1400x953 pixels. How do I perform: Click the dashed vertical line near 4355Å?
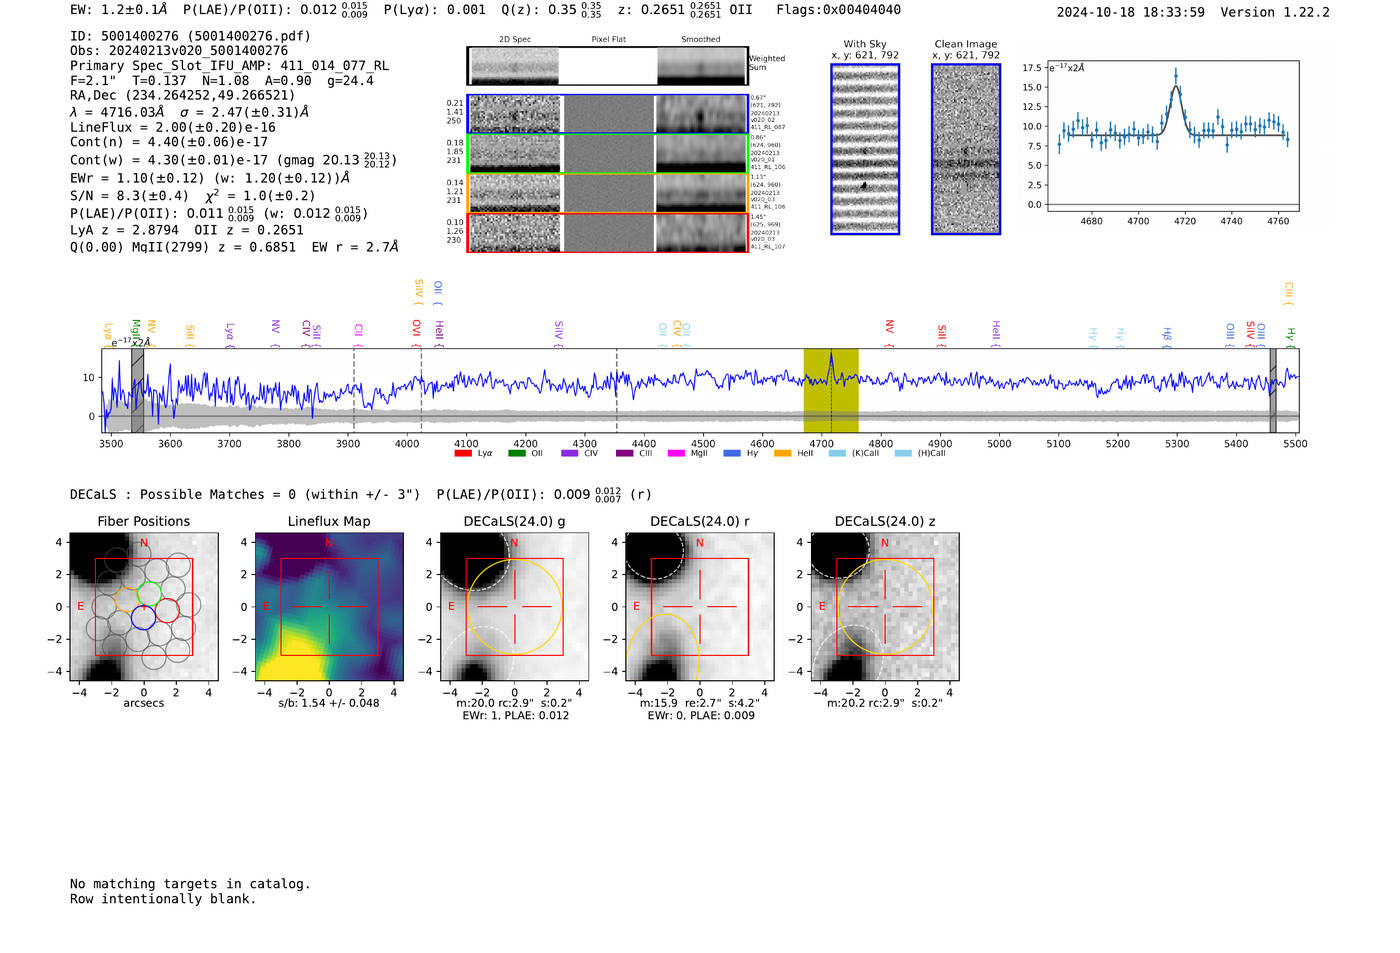coord(617,391)
